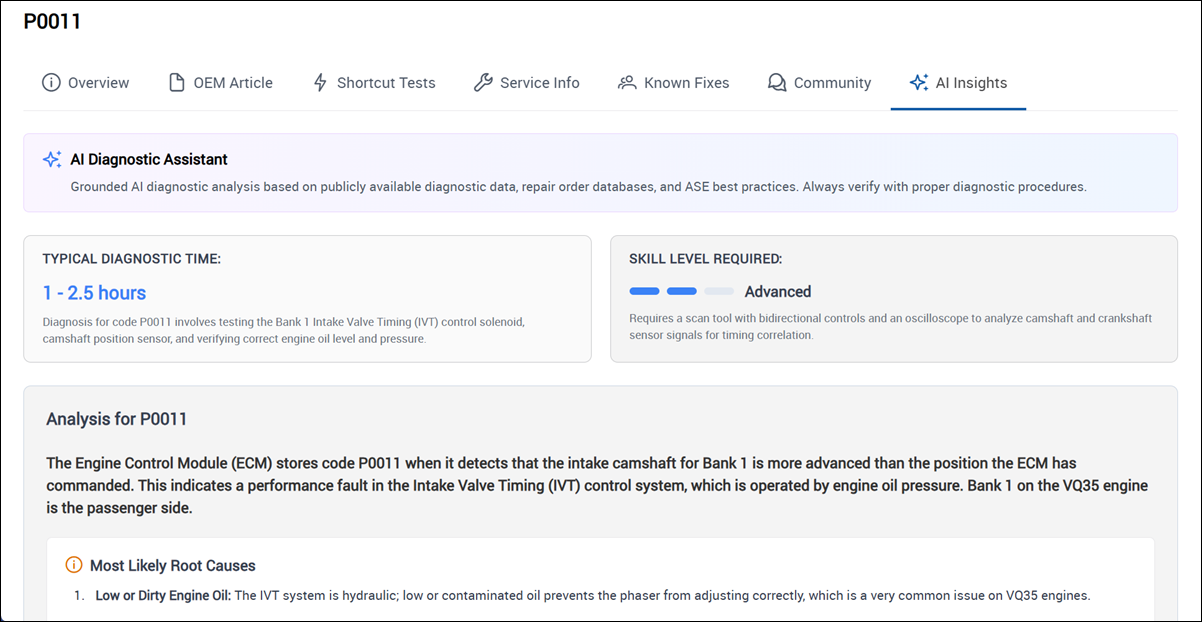Click the 1 - 2.5 hours diagnostic time
Viewport: 1202px width, 622px height.
94,293
